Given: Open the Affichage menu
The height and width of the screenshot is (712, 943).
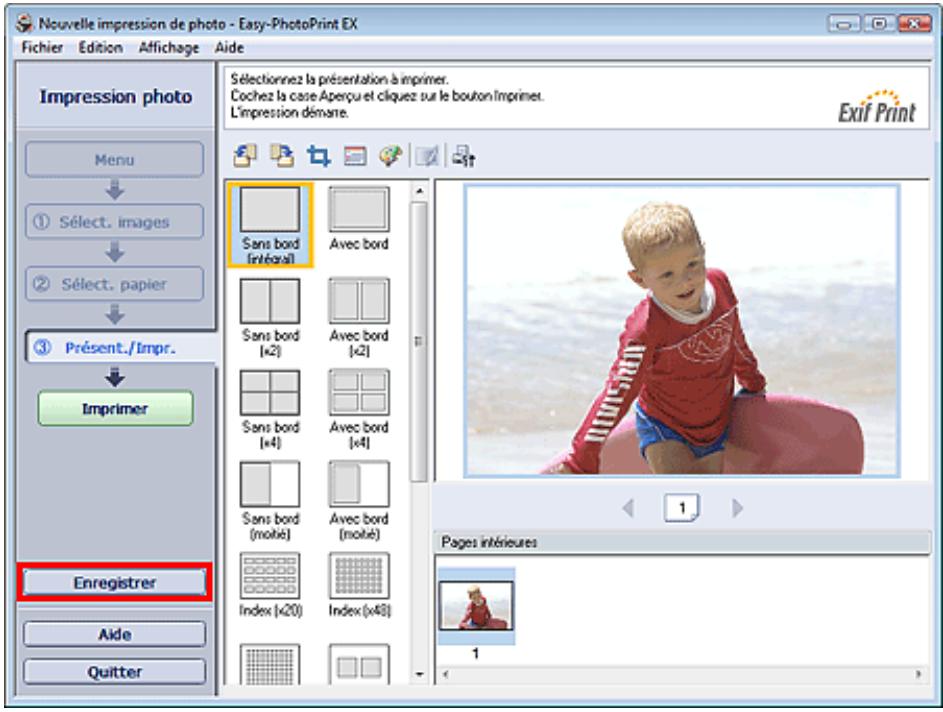Looking at the screenshot, I should (168, 48).
